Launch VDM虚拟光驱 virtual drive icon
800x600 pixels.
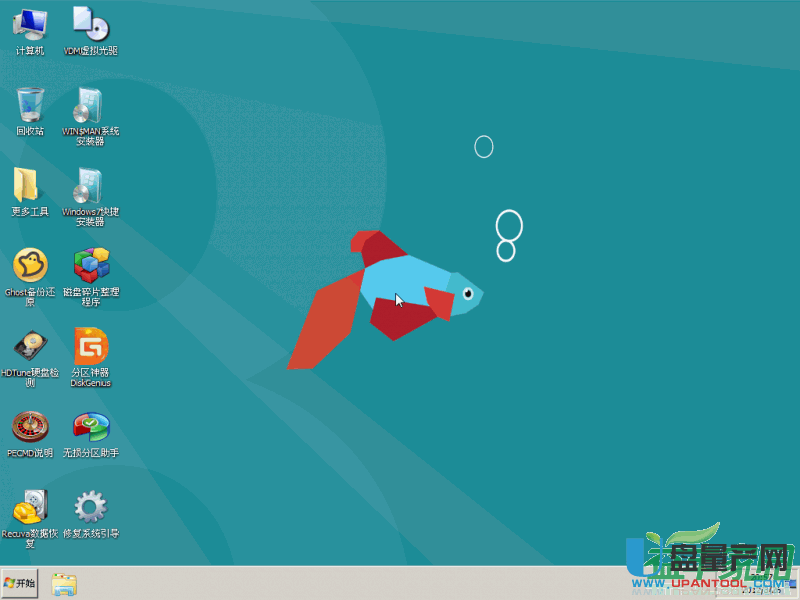pyautogui.click(x=90, y=24)
